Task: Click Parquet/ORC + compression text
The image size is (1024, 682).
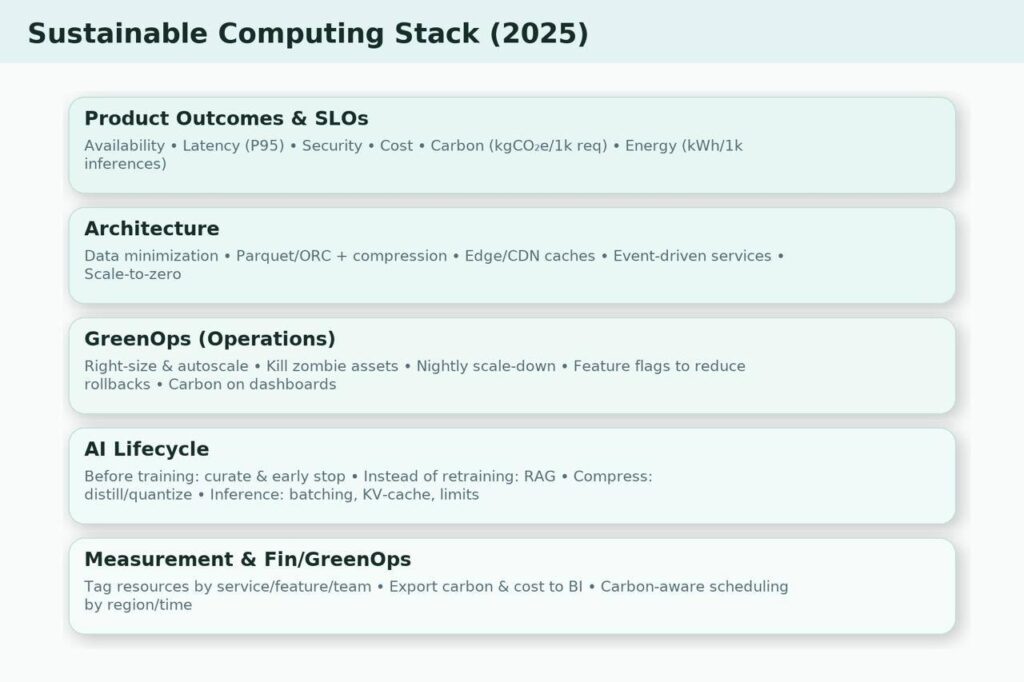Action: tap(341, 256)
